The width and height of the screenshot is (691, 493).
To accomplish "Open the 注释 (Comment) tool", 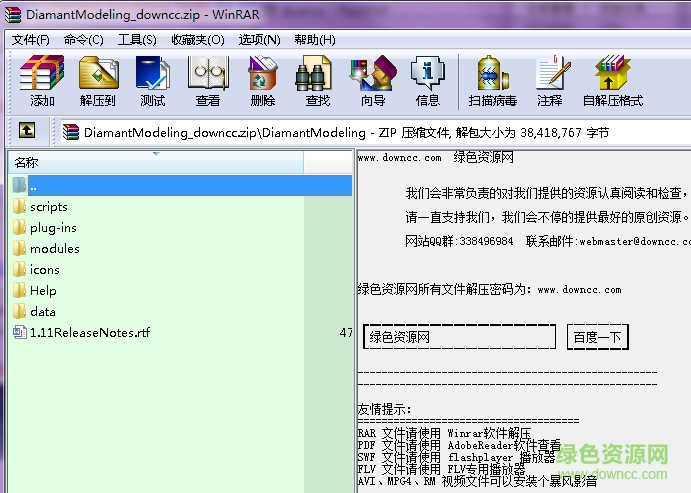I will click(549, 80).
